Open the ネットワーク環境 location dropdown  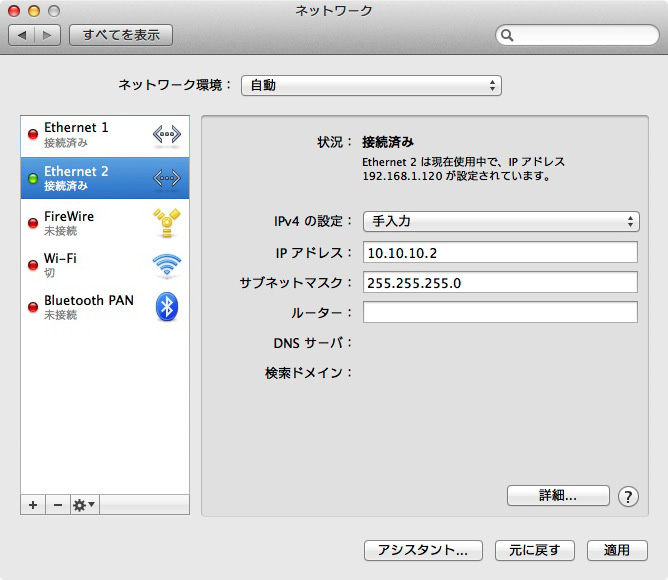[x=371, y=86]
